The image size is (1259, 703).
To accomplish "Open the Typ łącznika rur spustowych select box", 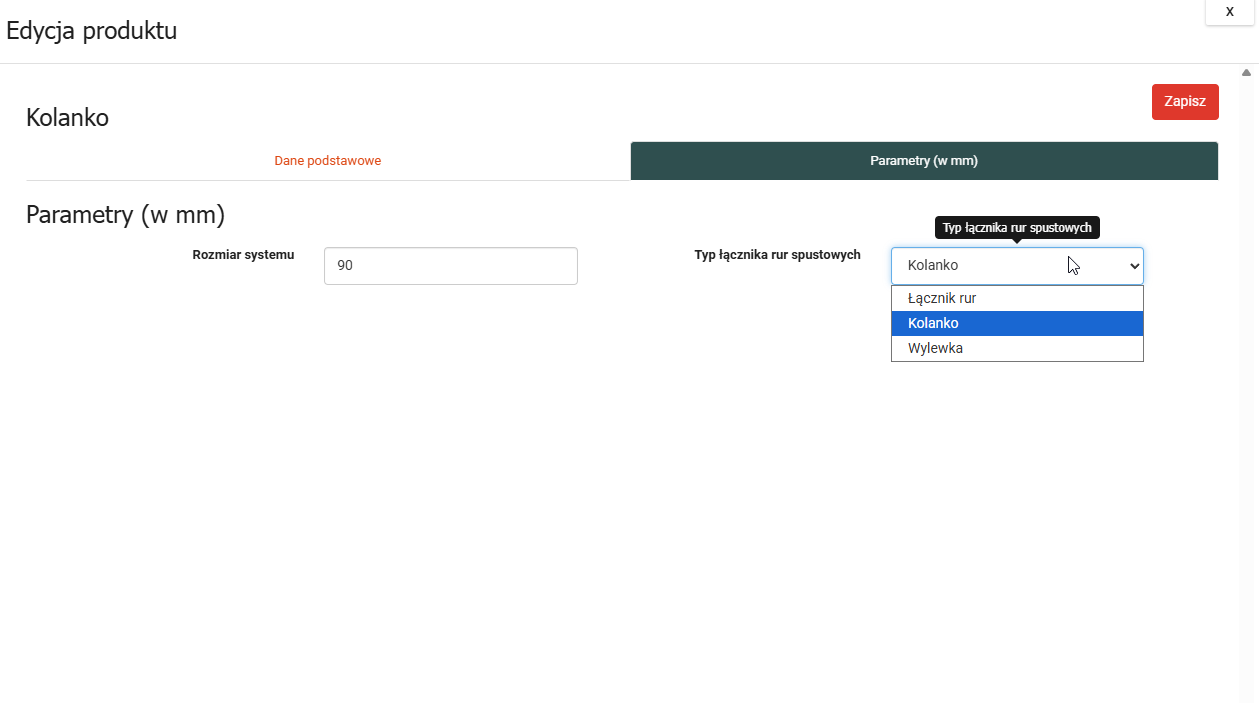I will 1000,266.
